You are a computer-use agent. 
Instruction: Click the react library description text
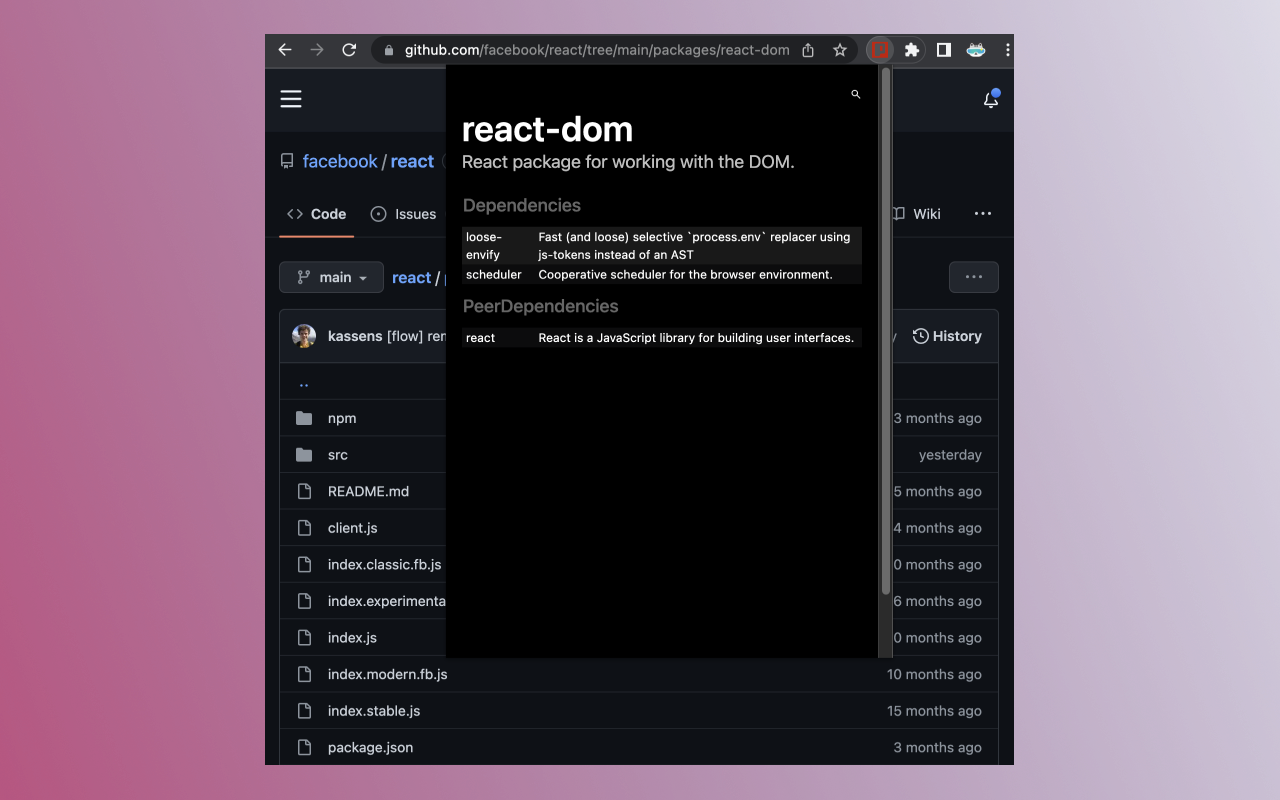[x=696, y=338]
